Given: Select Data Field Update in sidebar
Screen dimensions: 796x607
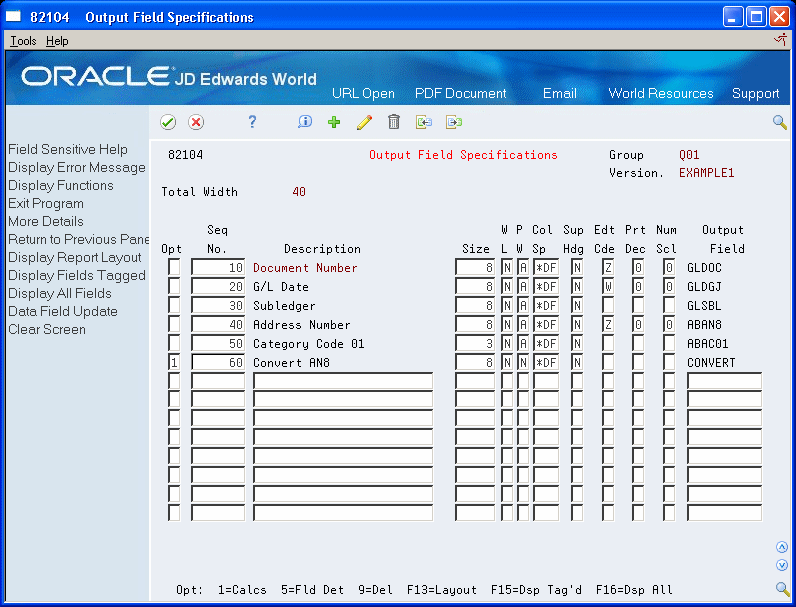Looking at the screenshot, I should pos(62,311).
